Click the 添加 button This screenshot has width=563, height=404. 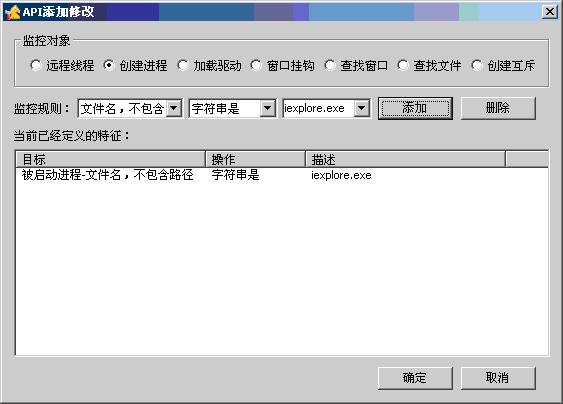(x=415, y=108)
